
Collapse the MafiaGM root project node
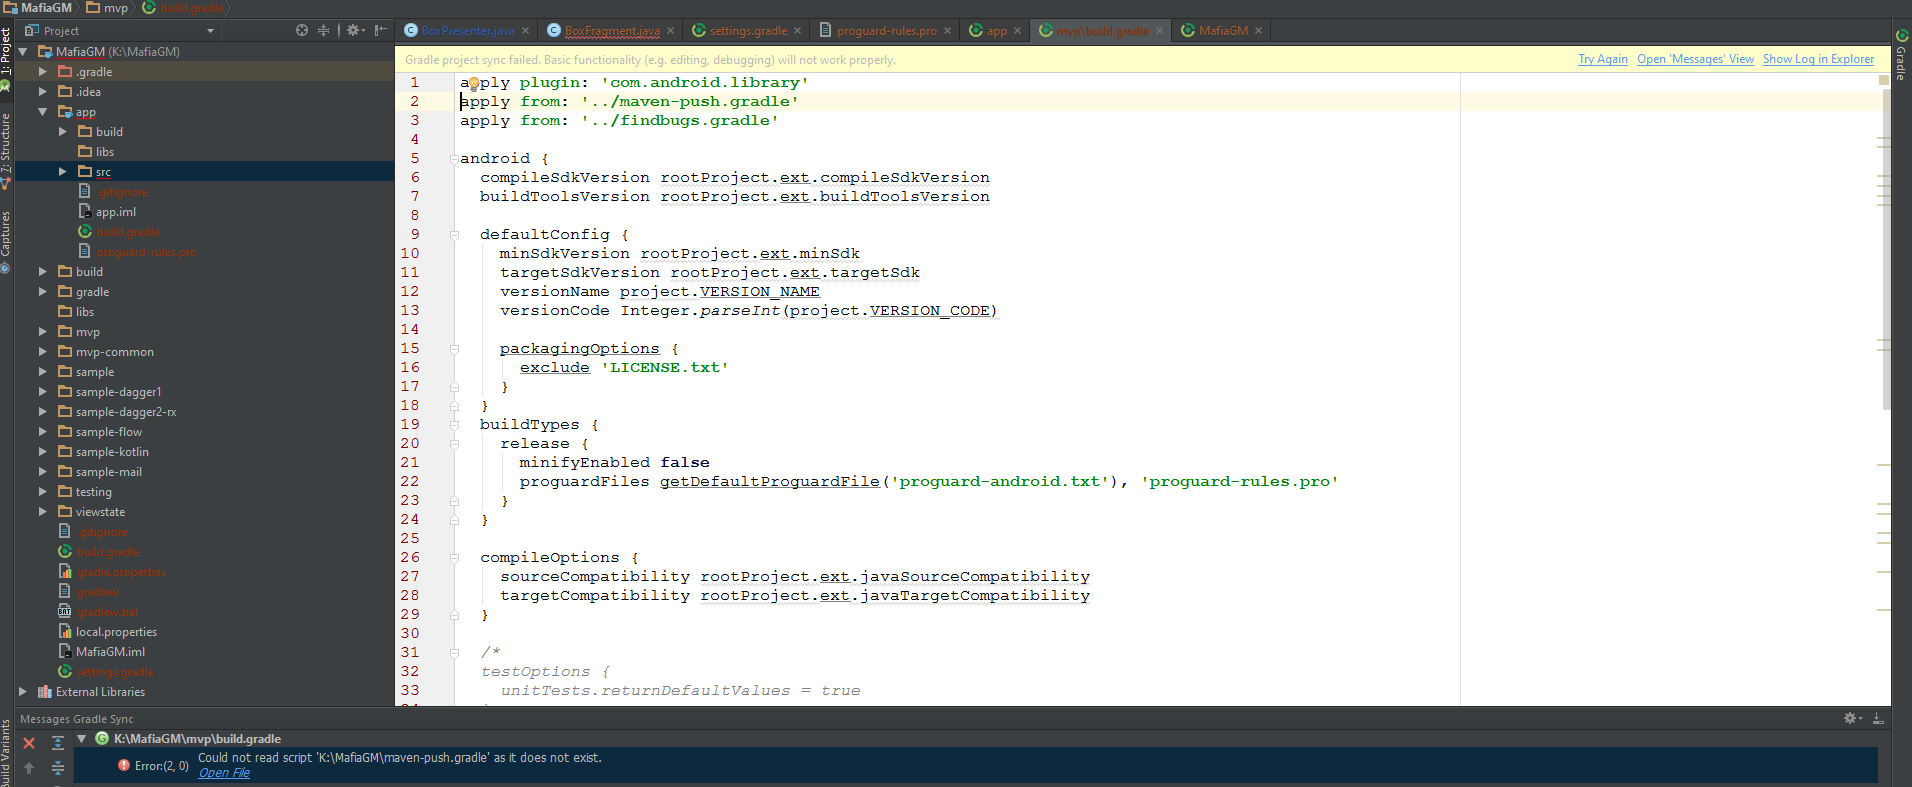pos(23,52)
